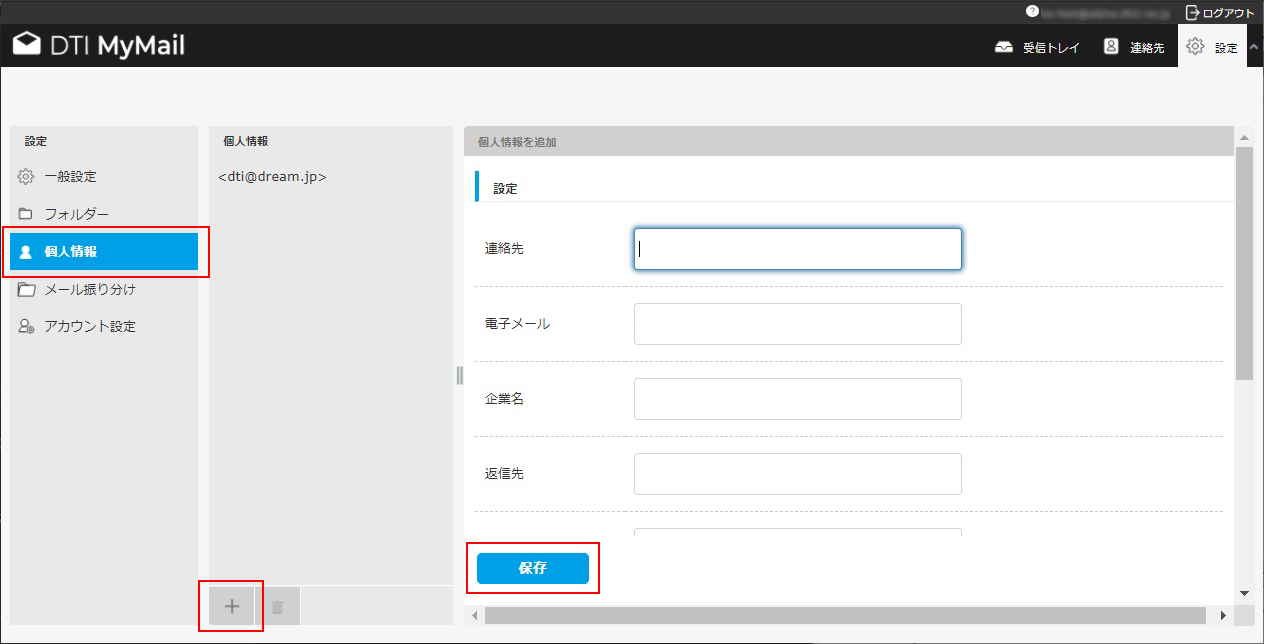Add a new identity with the plus icon
This screenshot has width=1264, height=644.
click(x=232, y=606)
